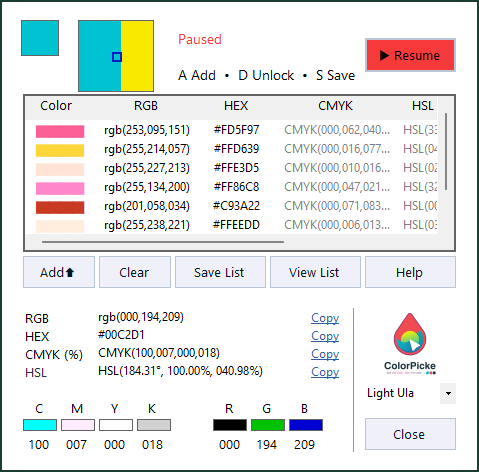The height and width of the screenshot is (472, 479).
Task: Click the cyan C channel swatch
Action: pos(40,425)
